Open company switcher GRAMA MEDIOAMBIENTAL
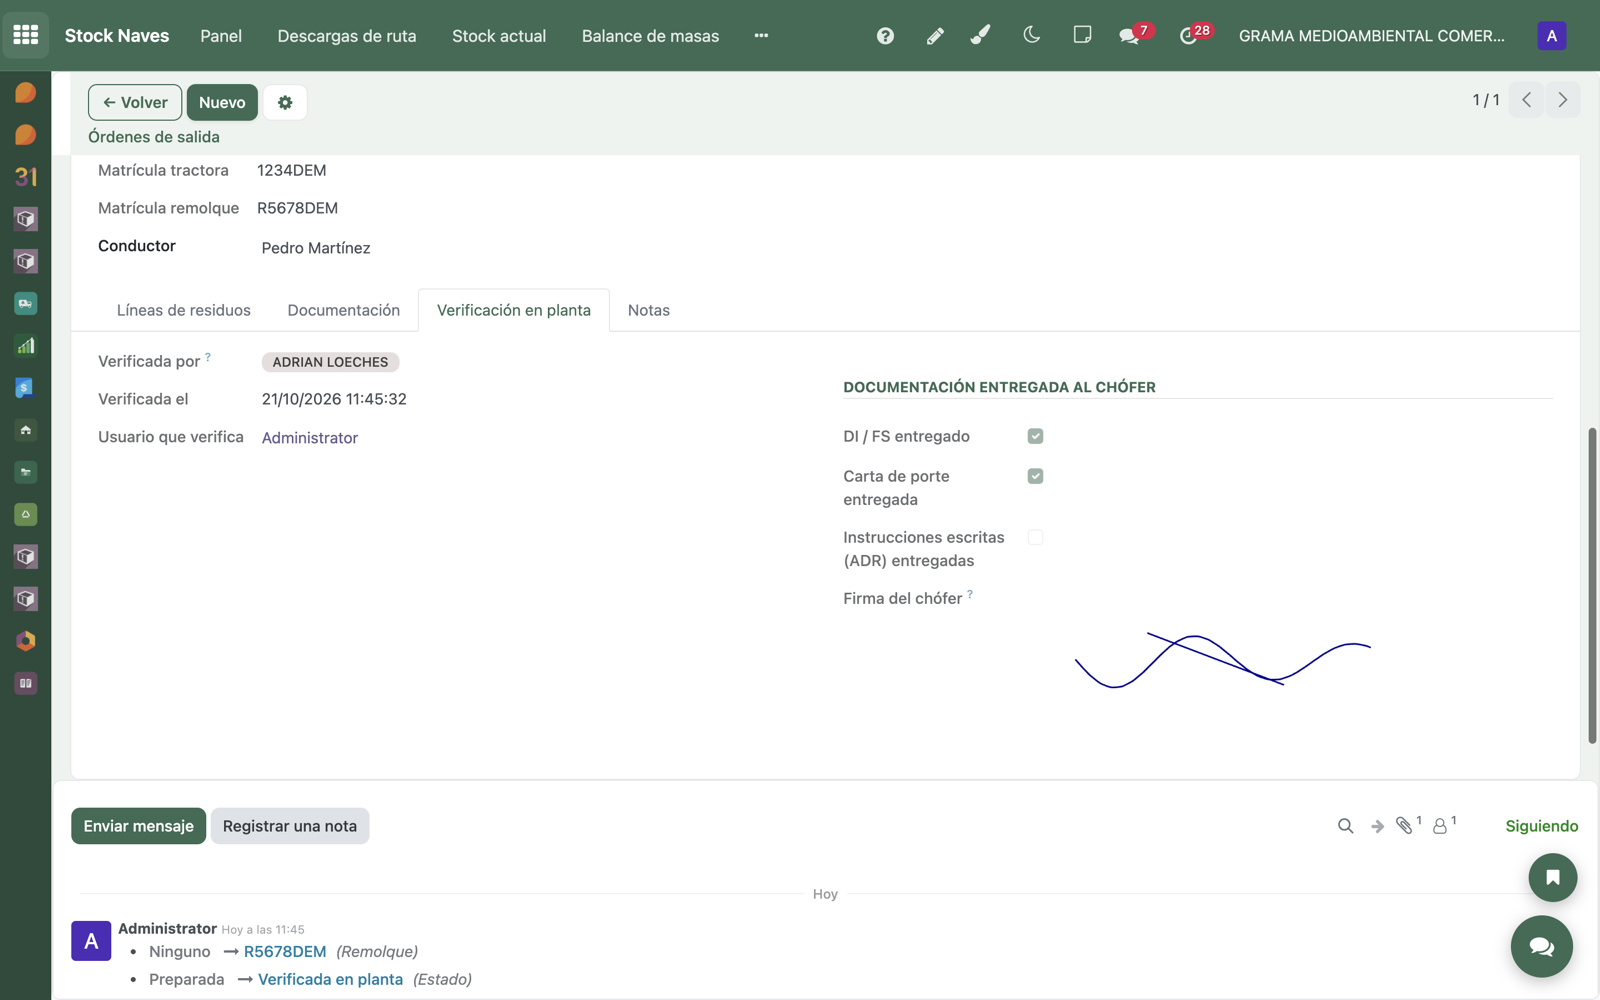The image size is (1600, 1000). pyautogui.click(x=1371, y=36)
